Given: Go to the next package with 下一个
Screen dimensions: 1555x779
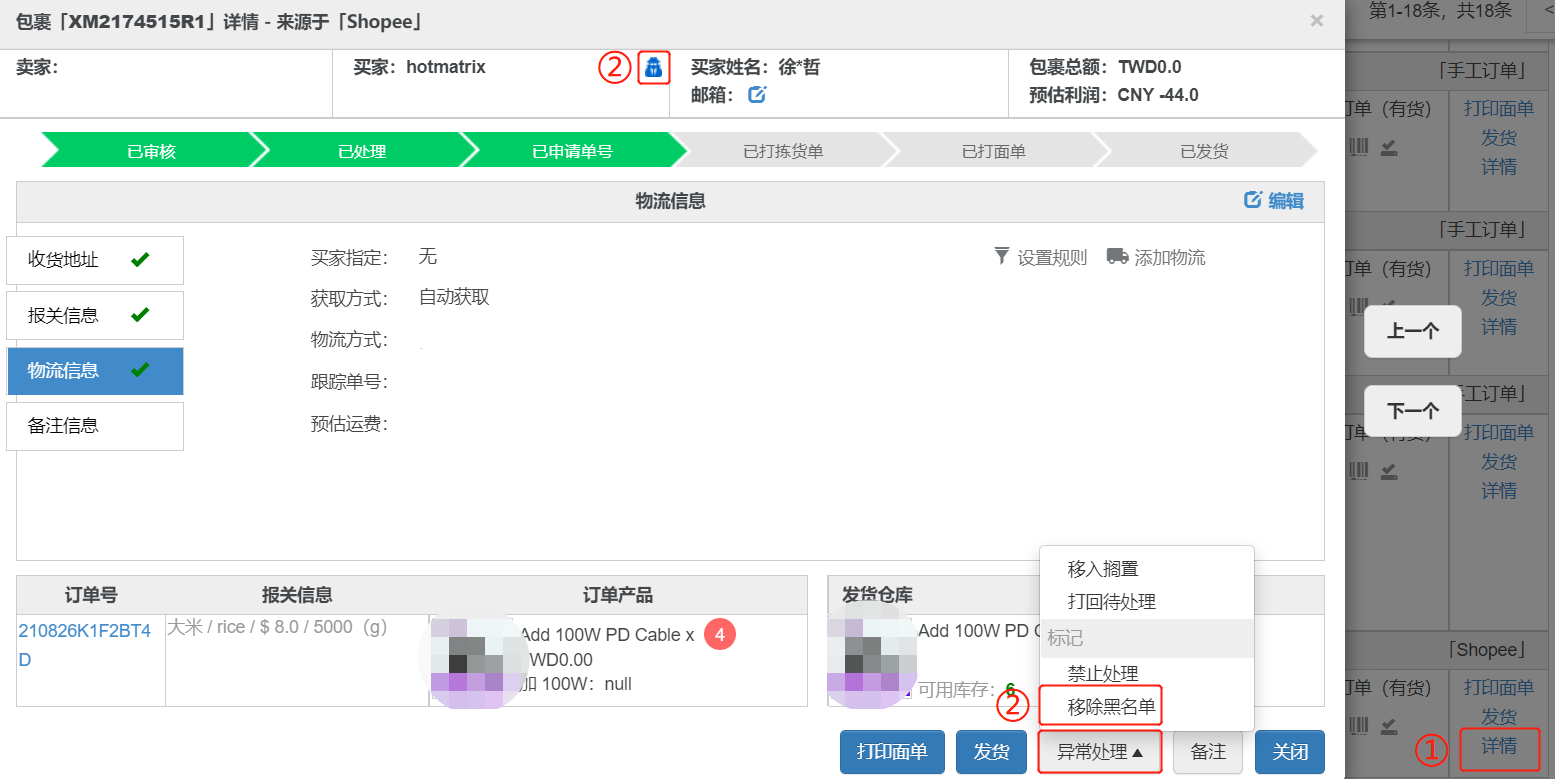Looking at the screenshot, I should click(1412, 411).
